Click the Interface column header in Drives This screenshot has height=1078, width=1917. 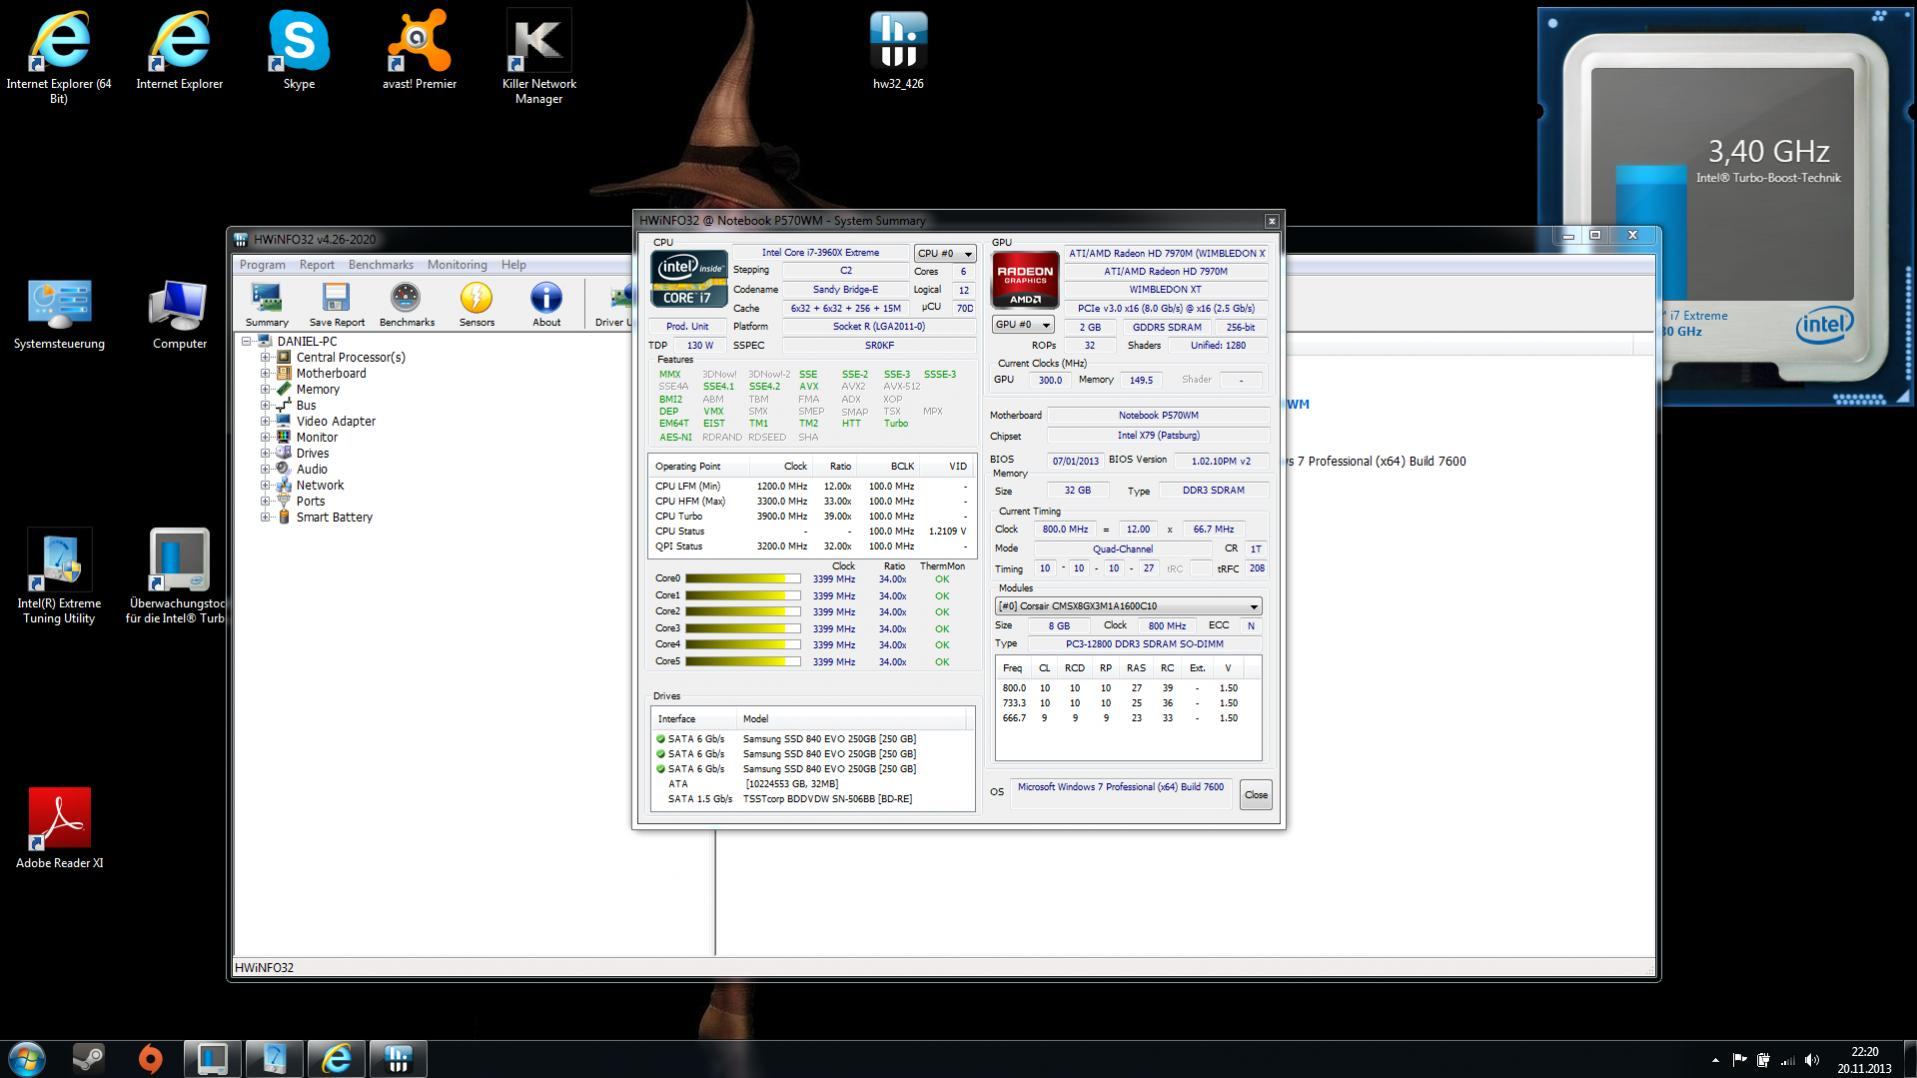[694, 719]
